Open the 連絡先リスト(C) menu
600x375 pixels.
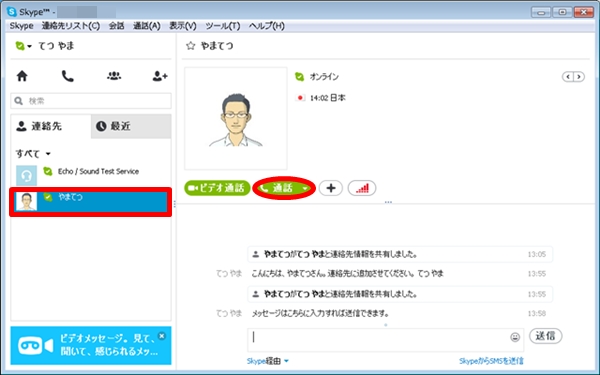point(71,26)
